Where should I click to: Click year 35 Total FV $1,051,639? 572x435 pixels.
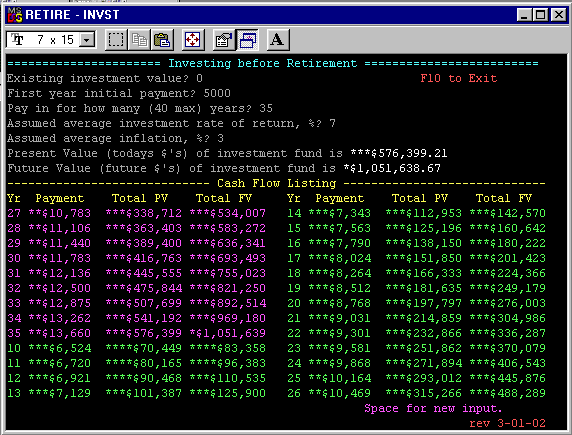227,333
